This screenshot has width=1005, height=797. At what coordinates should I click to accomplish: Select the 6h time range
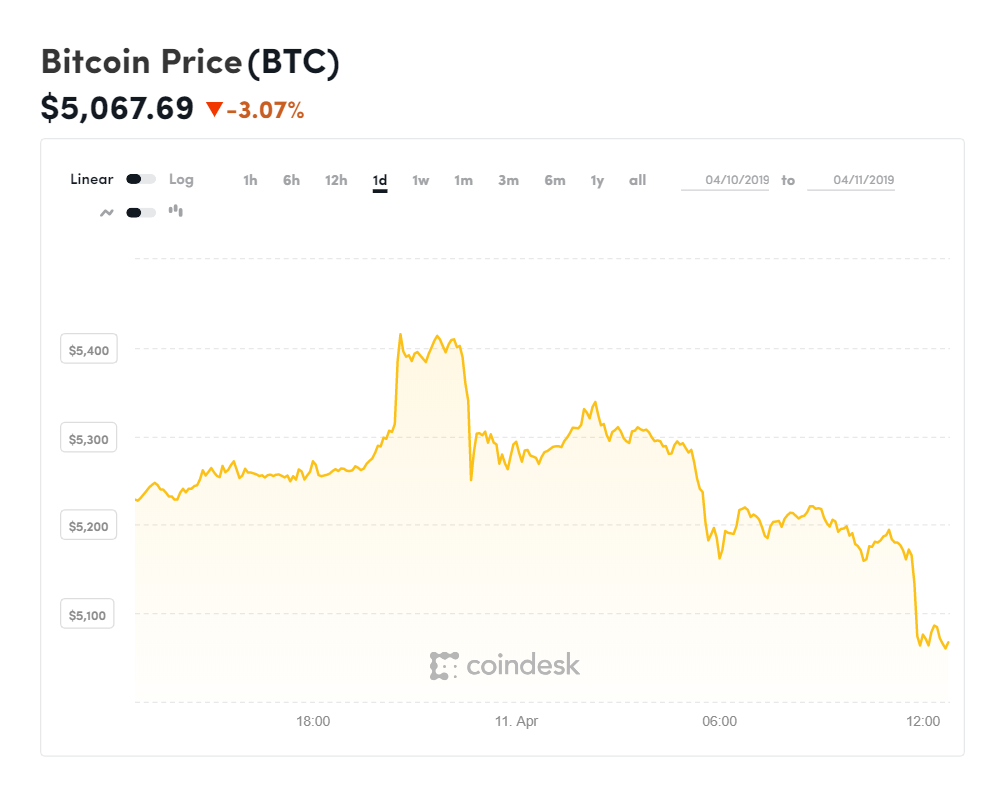291,180
